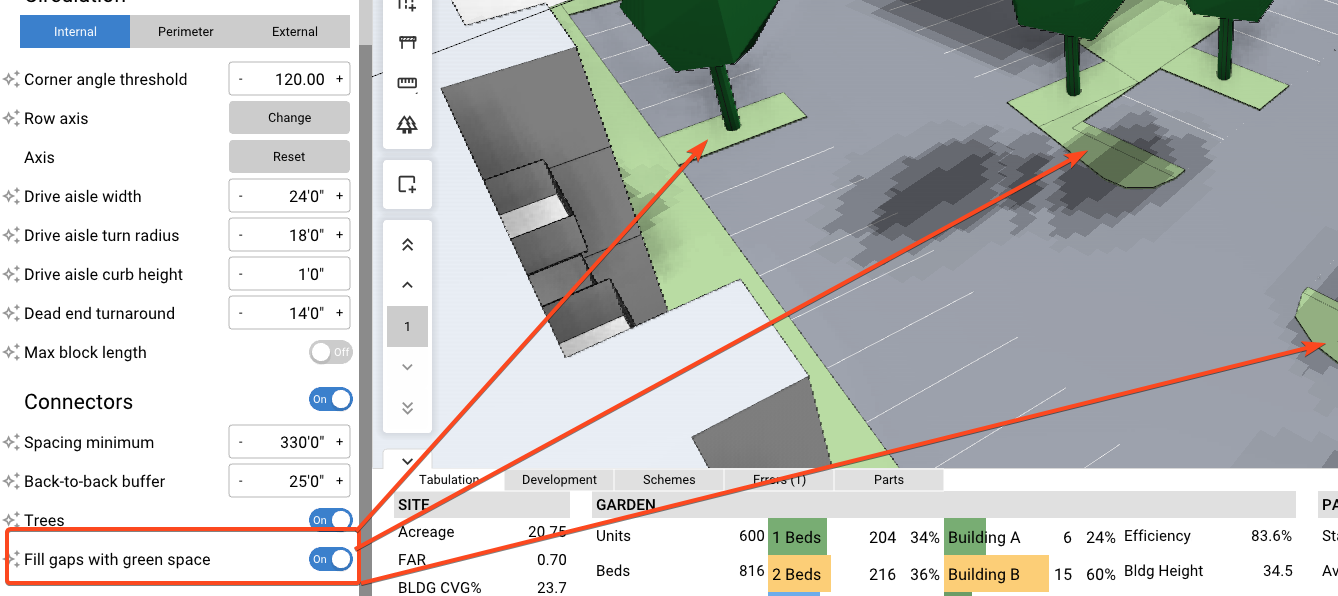
Task: Increase Drive aisle turn radius with plus
Action: (x=339, y=236)
